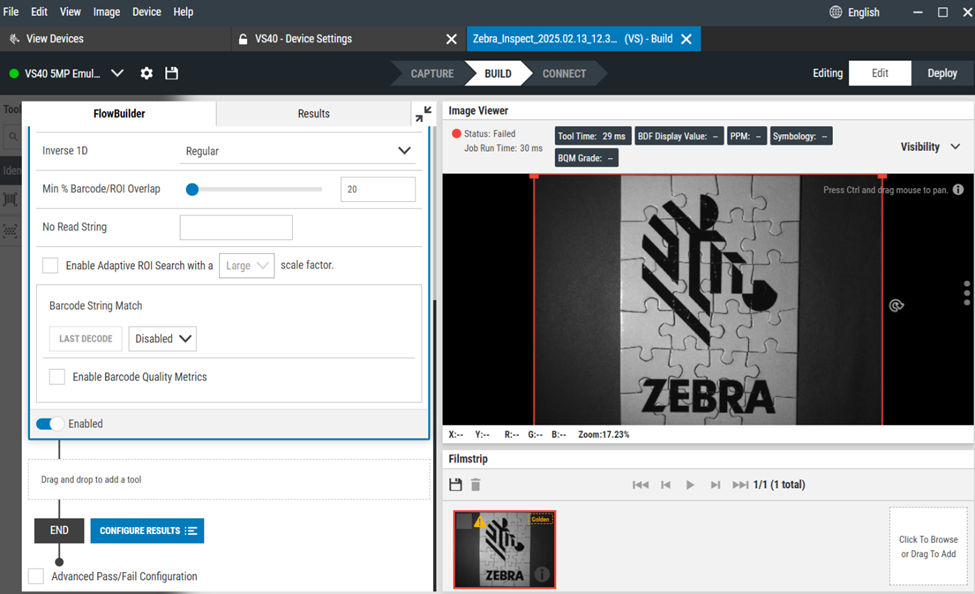
Task: Play the filmstrip images
Action: tap(690, 485)
